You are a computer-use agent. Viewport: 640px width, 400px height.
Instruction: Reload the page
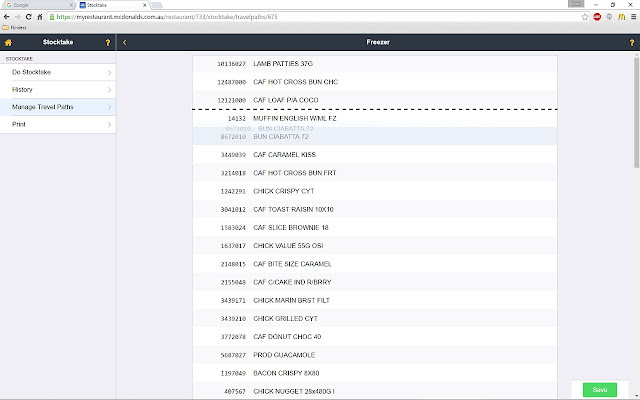pyautogui.click(x=29, y=17)
